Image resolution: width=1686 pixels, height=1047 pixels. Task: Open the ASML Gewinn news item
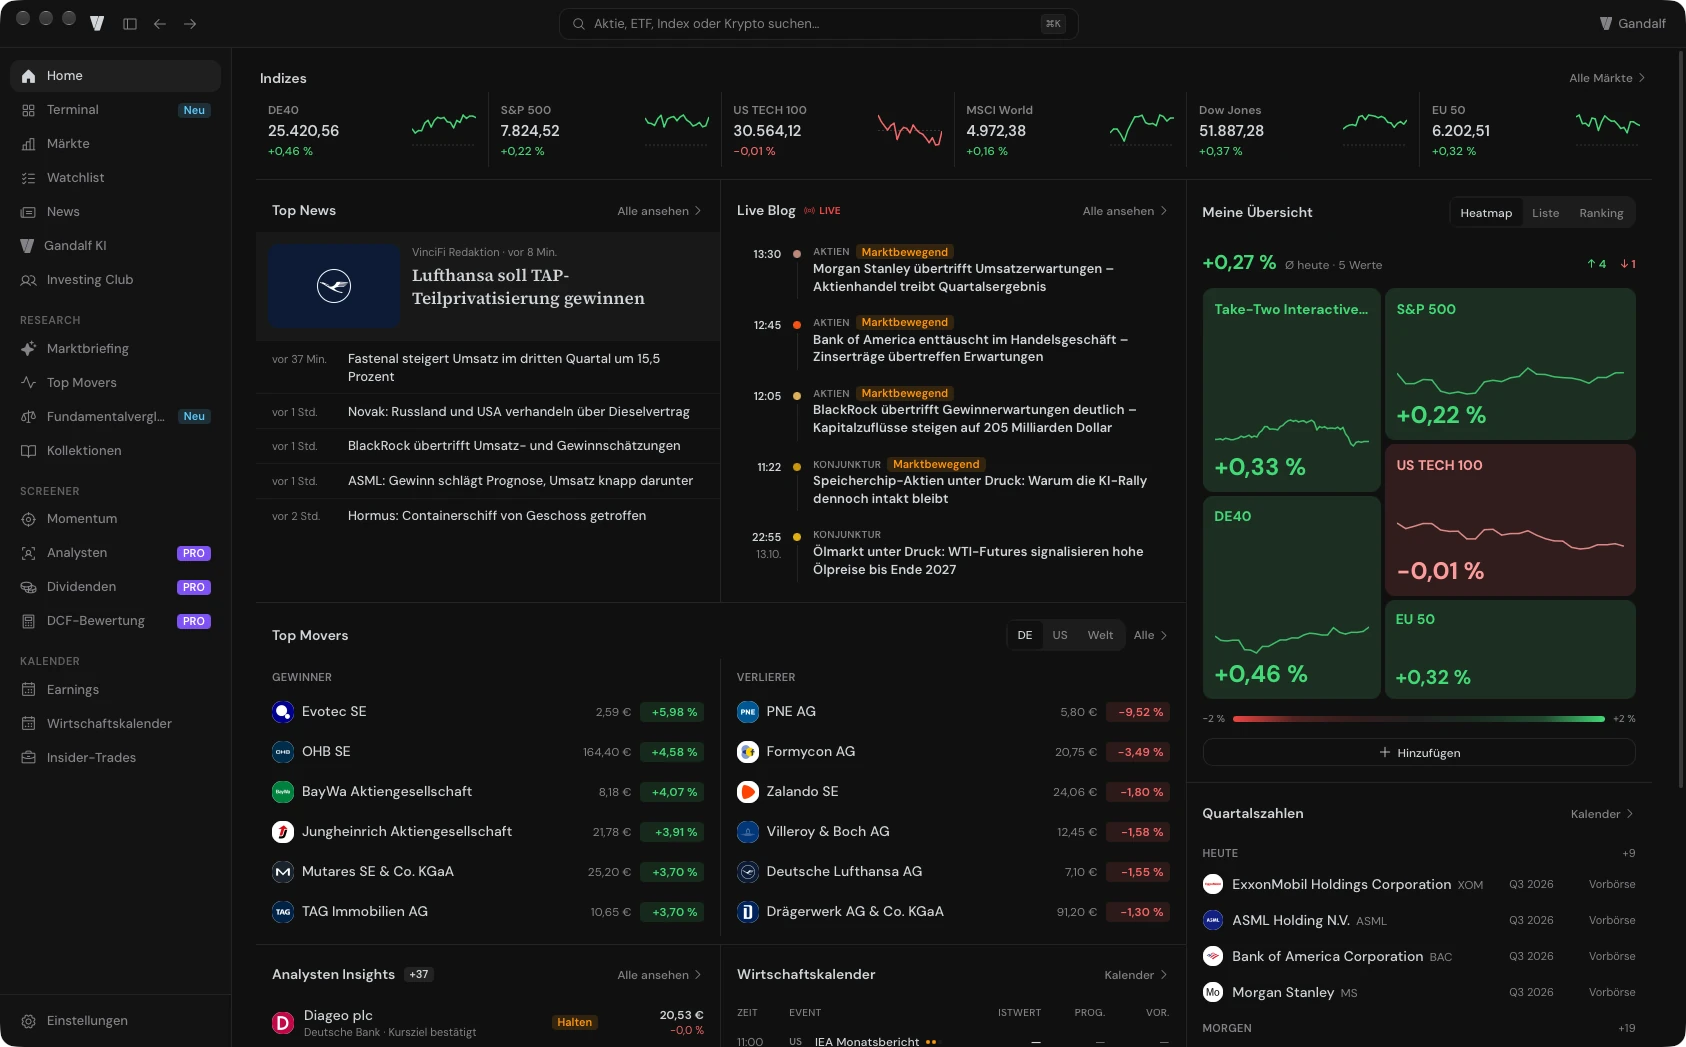(488, 481)
